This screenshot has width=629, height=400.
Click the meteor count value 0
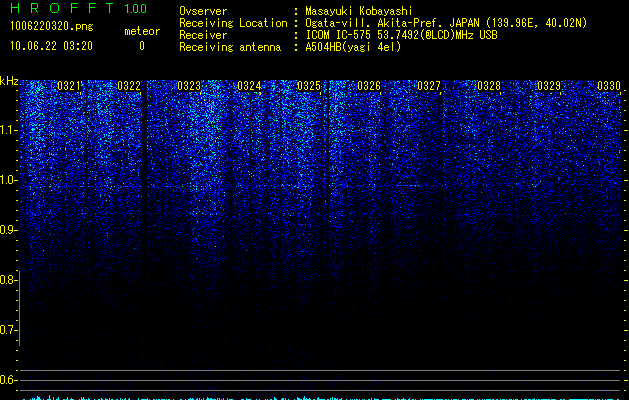click(142, 46)
